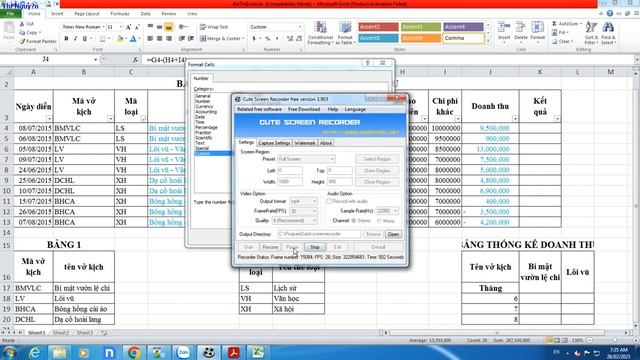The width and height of the screenshot is (640, 360).
Task: Click the Percent Style icon
Action: click(267, 38)
